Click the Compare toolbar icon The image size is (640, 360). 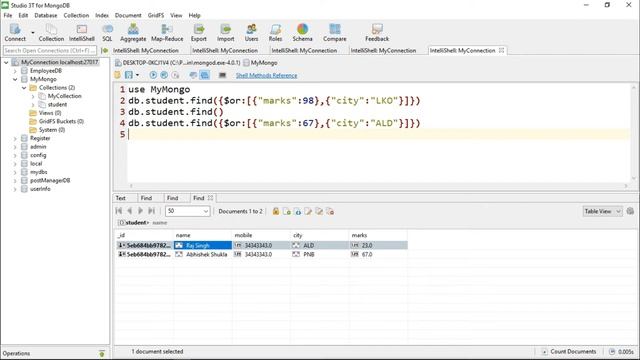pos(335,33)
